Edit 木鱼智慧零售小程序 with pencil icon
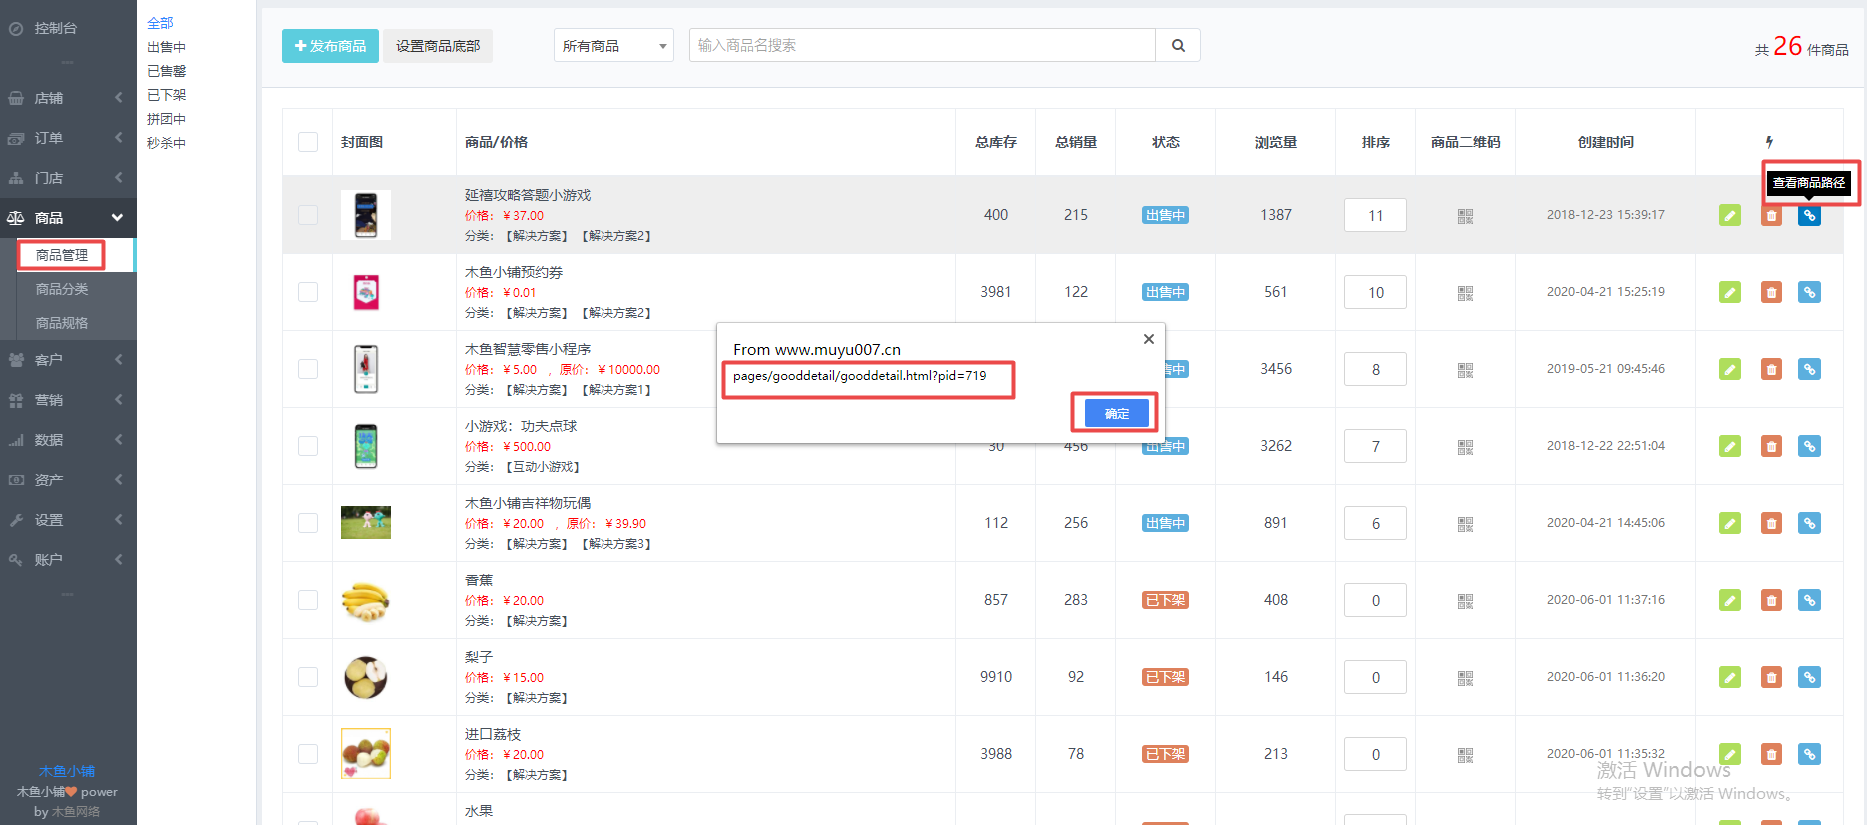 (x=1730, y=369)
